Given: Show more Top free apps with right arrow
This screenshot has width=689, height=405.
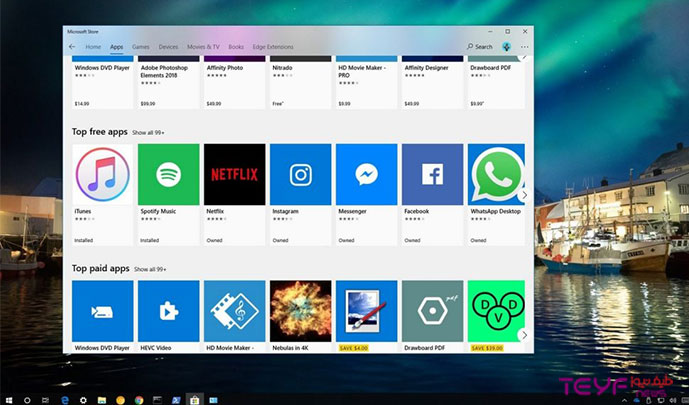Looking at the screenshot, I should coord(524,195).
